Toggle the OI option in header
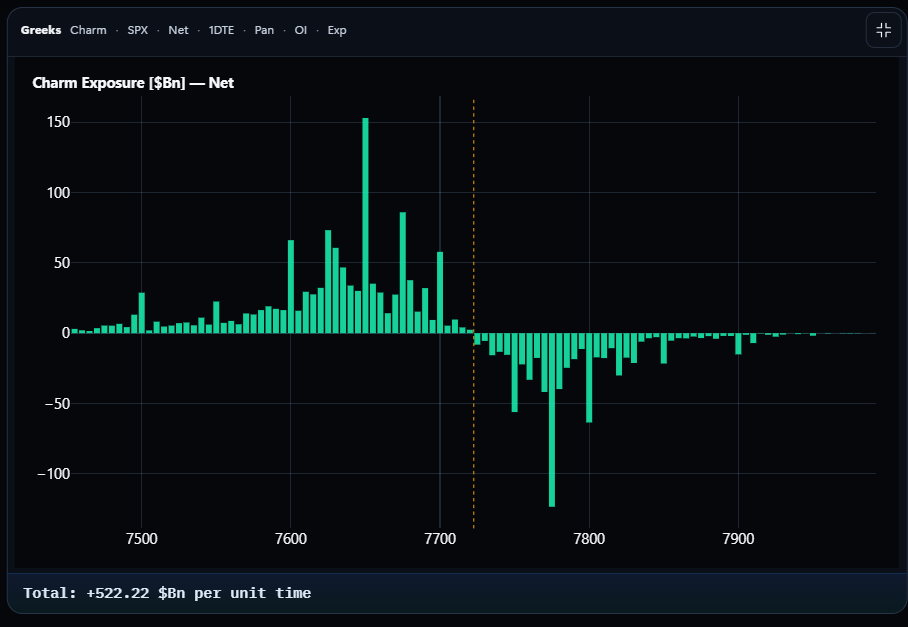This screenshot has height=627, width=908. pyautogui.click(x=301, y=30)
